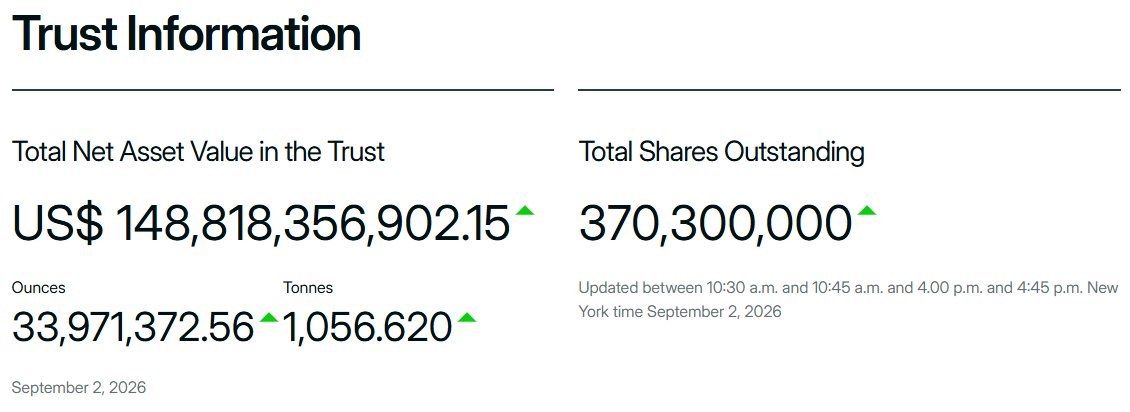1130x412 pixels.
Task: Click the US$ 148,818,356,902.15 value
Action: [x=261, y=223]
